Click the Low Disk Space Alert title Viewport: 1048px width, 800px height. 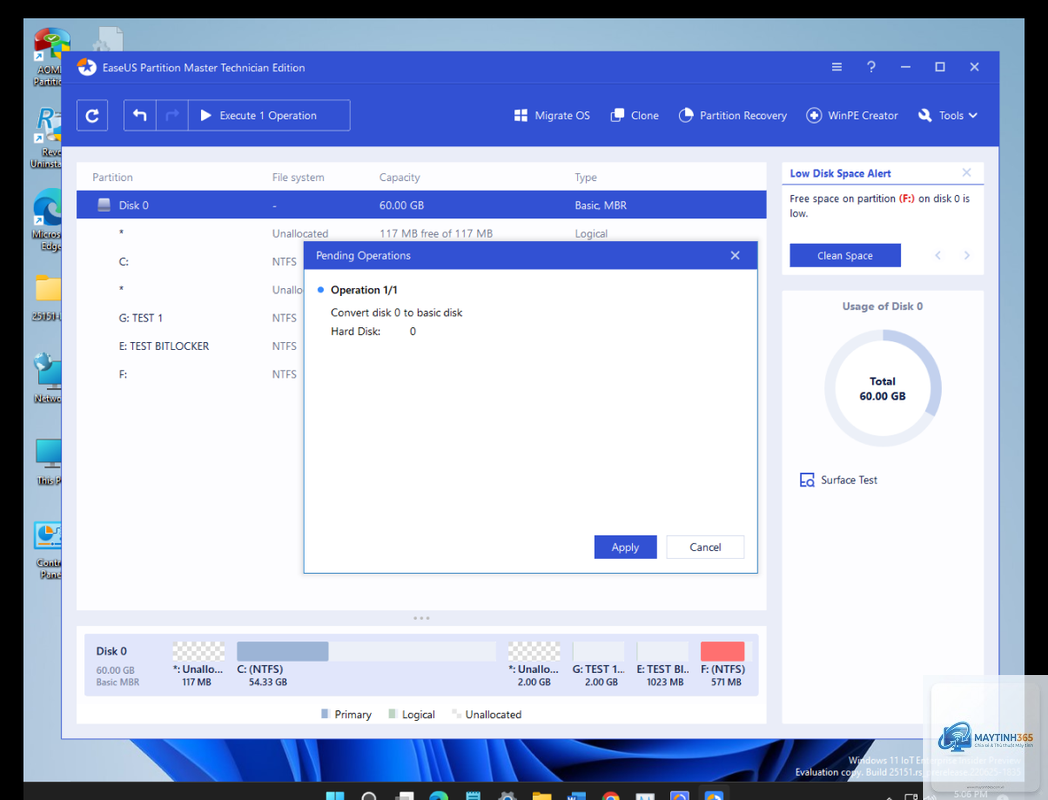coord(840,173)
